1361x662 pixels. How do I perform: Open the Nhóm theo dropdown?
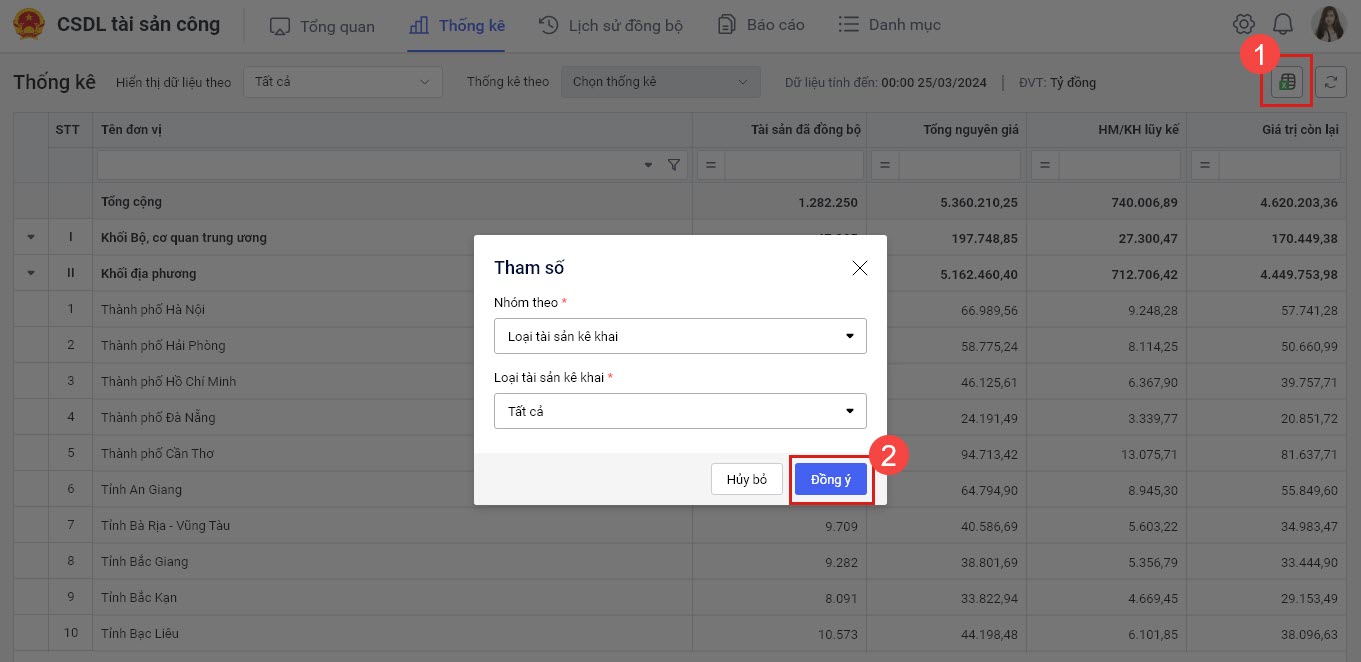[680, 336]
